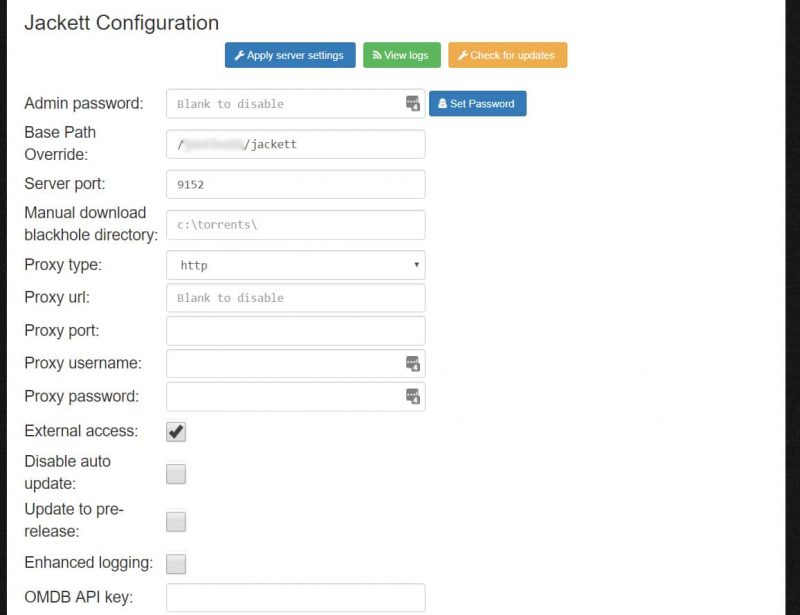Turn on Enhanced logging

[175, 564]
